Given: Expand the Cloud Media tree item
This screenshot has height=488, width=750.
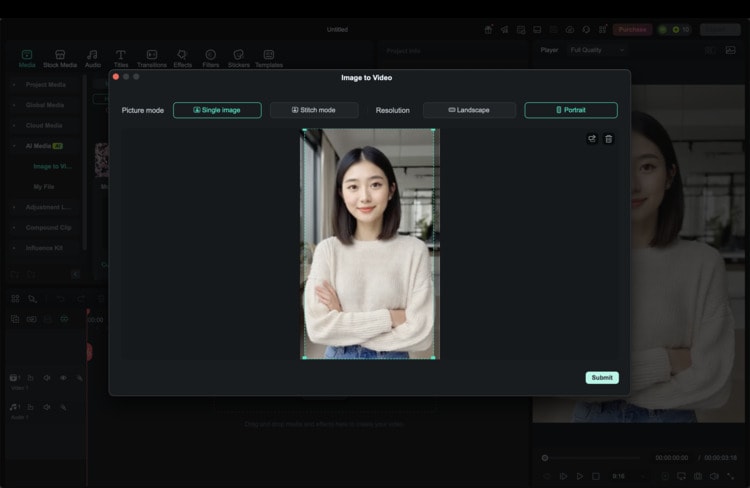Looking at the screenshot, I should 14,125.
